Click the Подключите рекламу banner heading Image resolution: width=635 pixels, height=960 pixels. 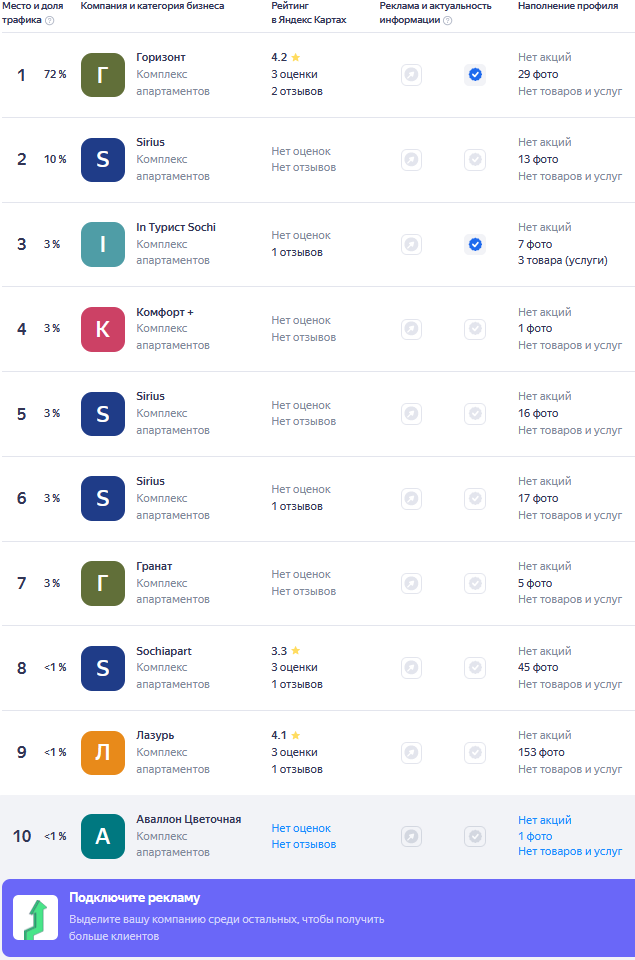point(134,898)
